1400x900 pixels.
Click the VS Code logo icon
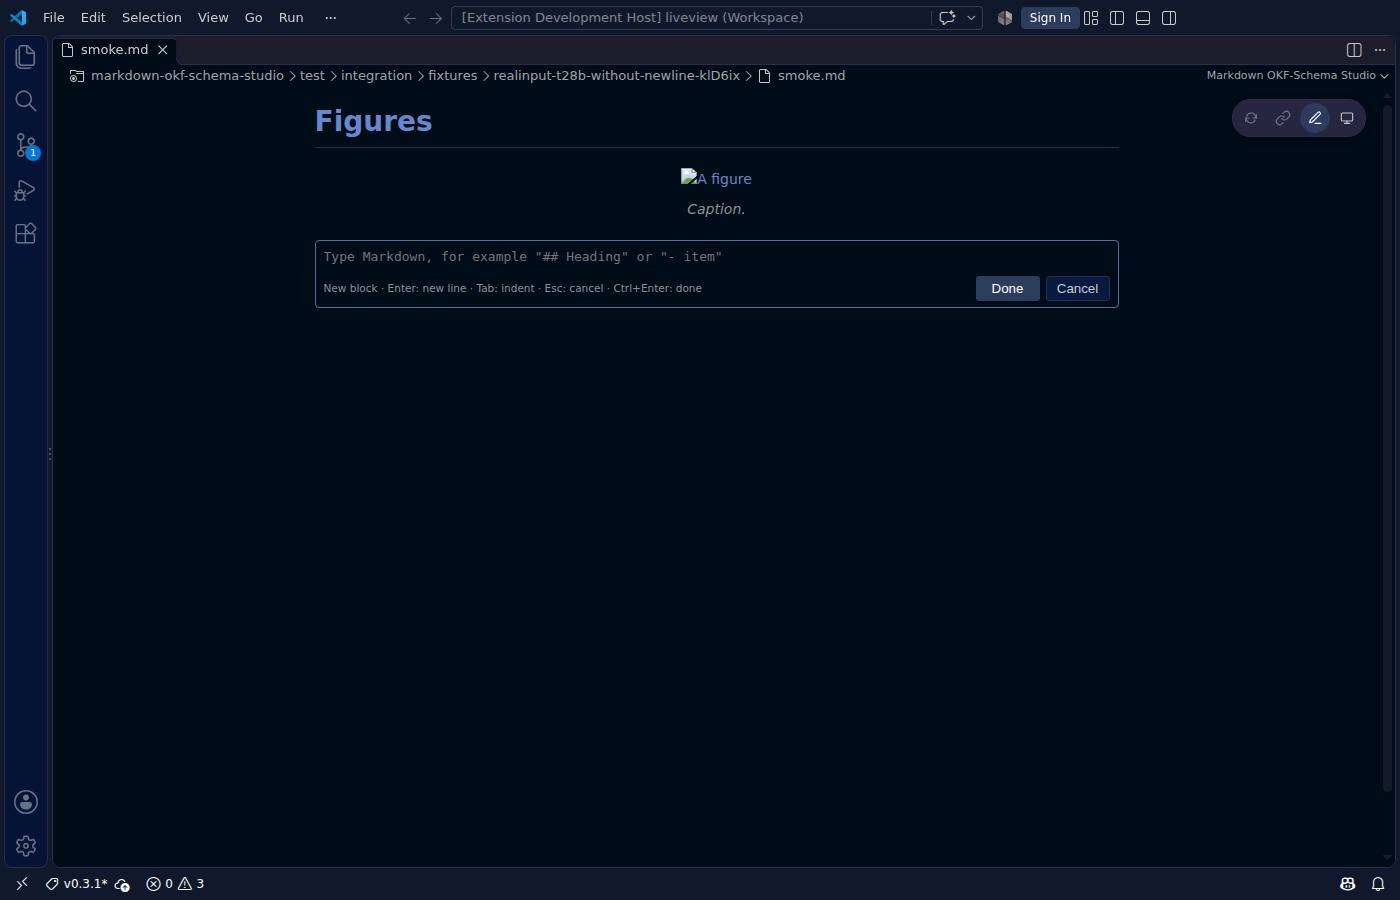tap(18, 18)
